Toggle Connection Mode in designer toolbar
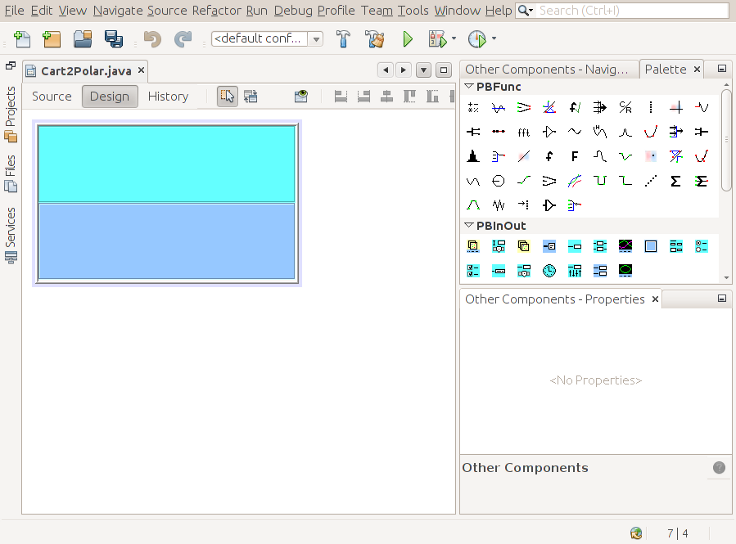 coord(250,96)
